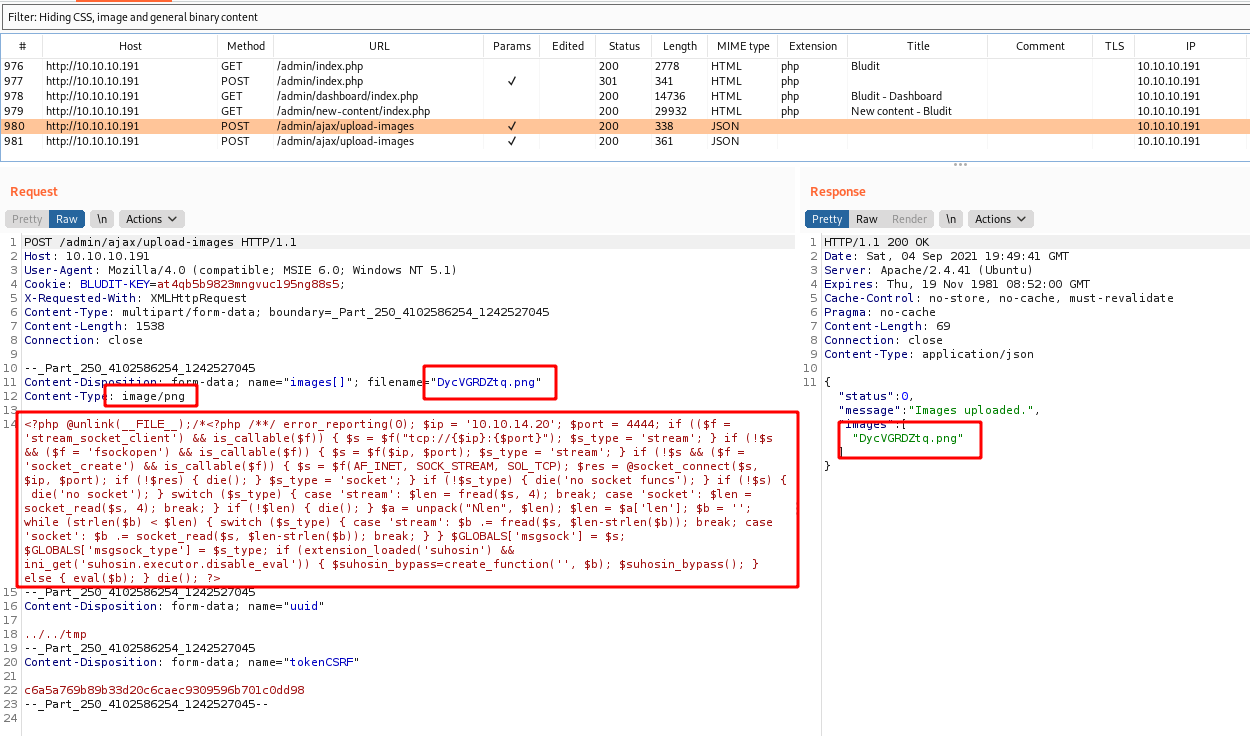Sort history by the Title column header
This screenshot has height=736, width=1250.
[x=918, y=46]
